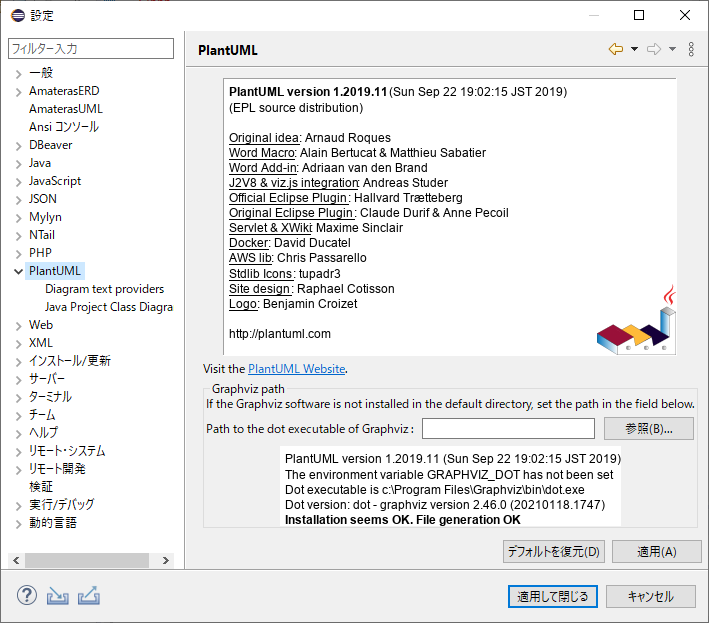Screen dimensions: 709x623
Task: Select Diagram text providers page
Action: coord(104,289)
